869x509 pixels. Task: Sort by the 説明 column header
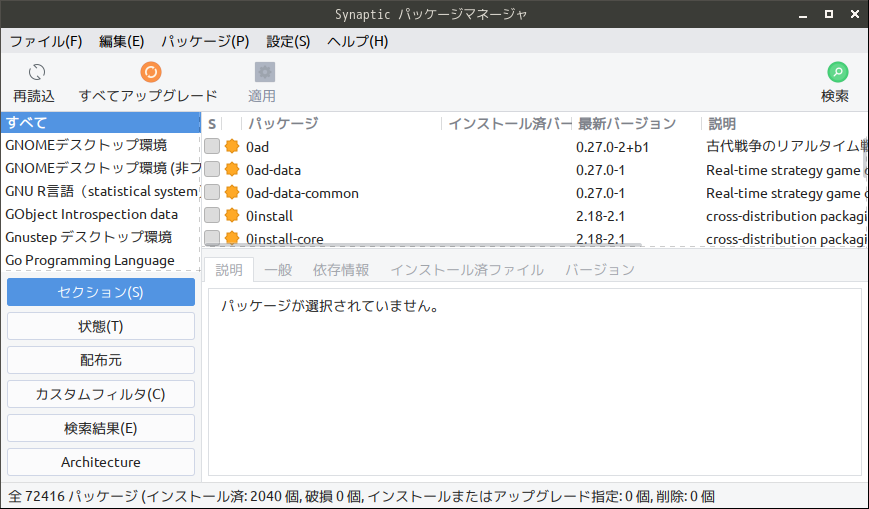[x=785, y=124]
